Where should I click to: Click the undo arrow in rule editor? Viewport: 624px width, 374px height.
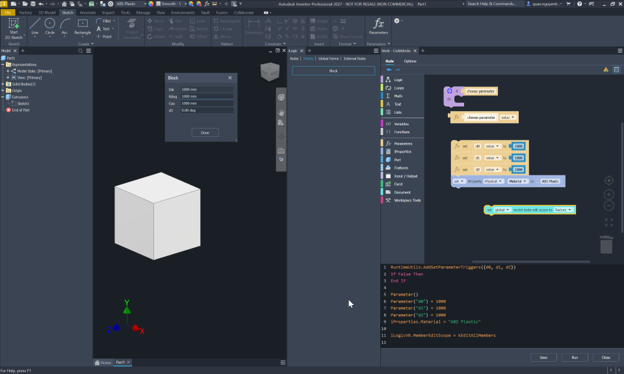389,70
